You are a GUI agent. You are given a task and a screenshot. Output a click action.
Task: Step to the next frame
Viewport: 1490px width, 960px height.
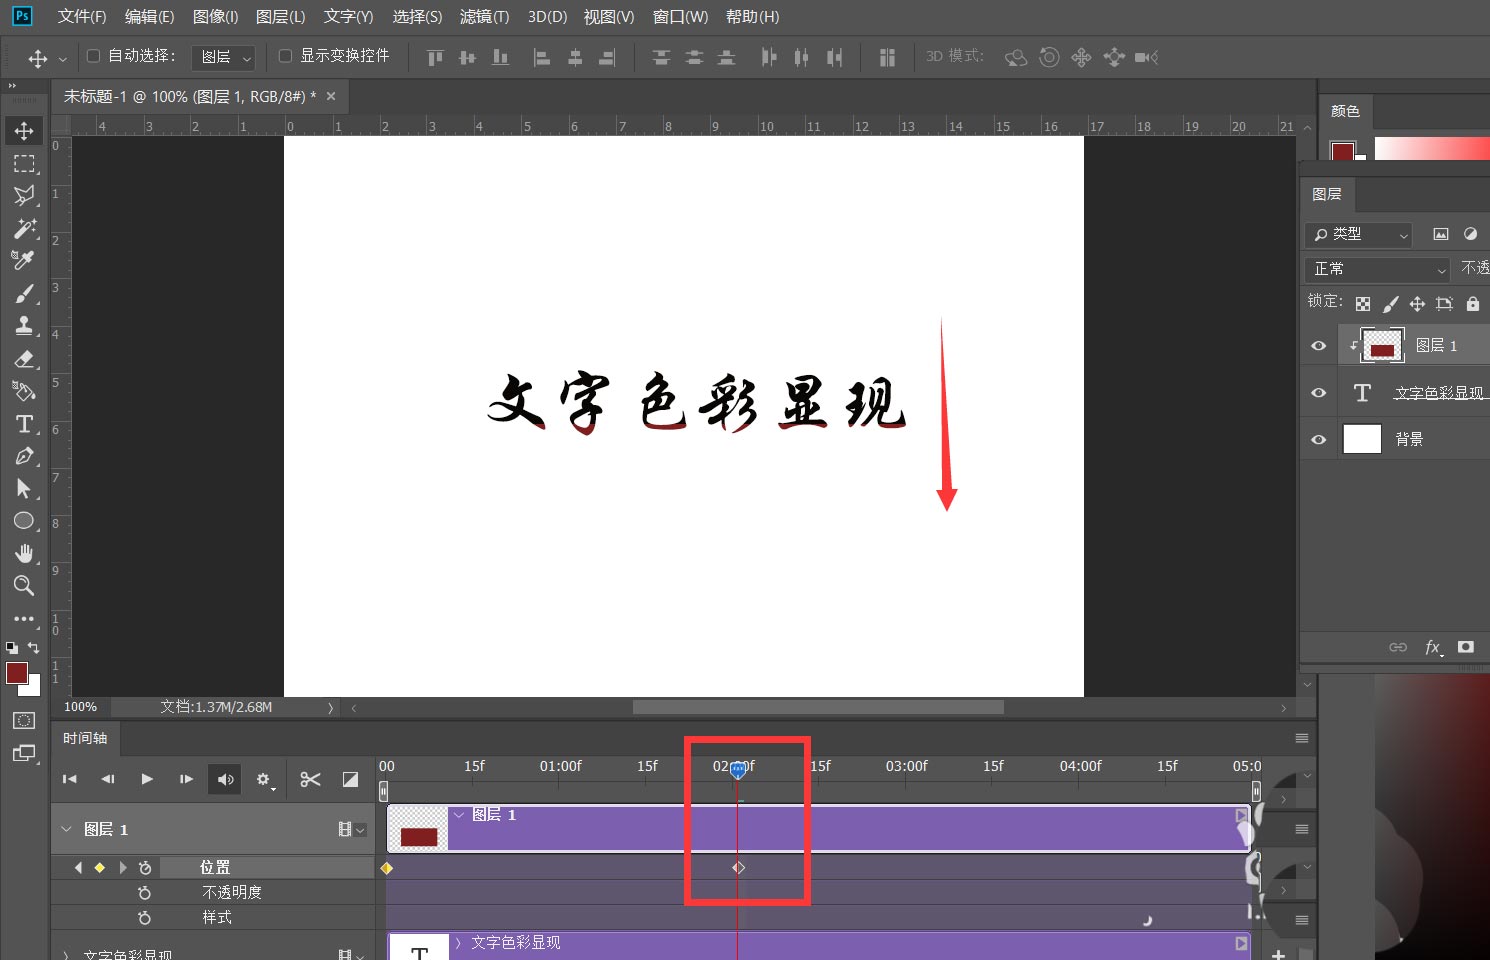[186, 779]
